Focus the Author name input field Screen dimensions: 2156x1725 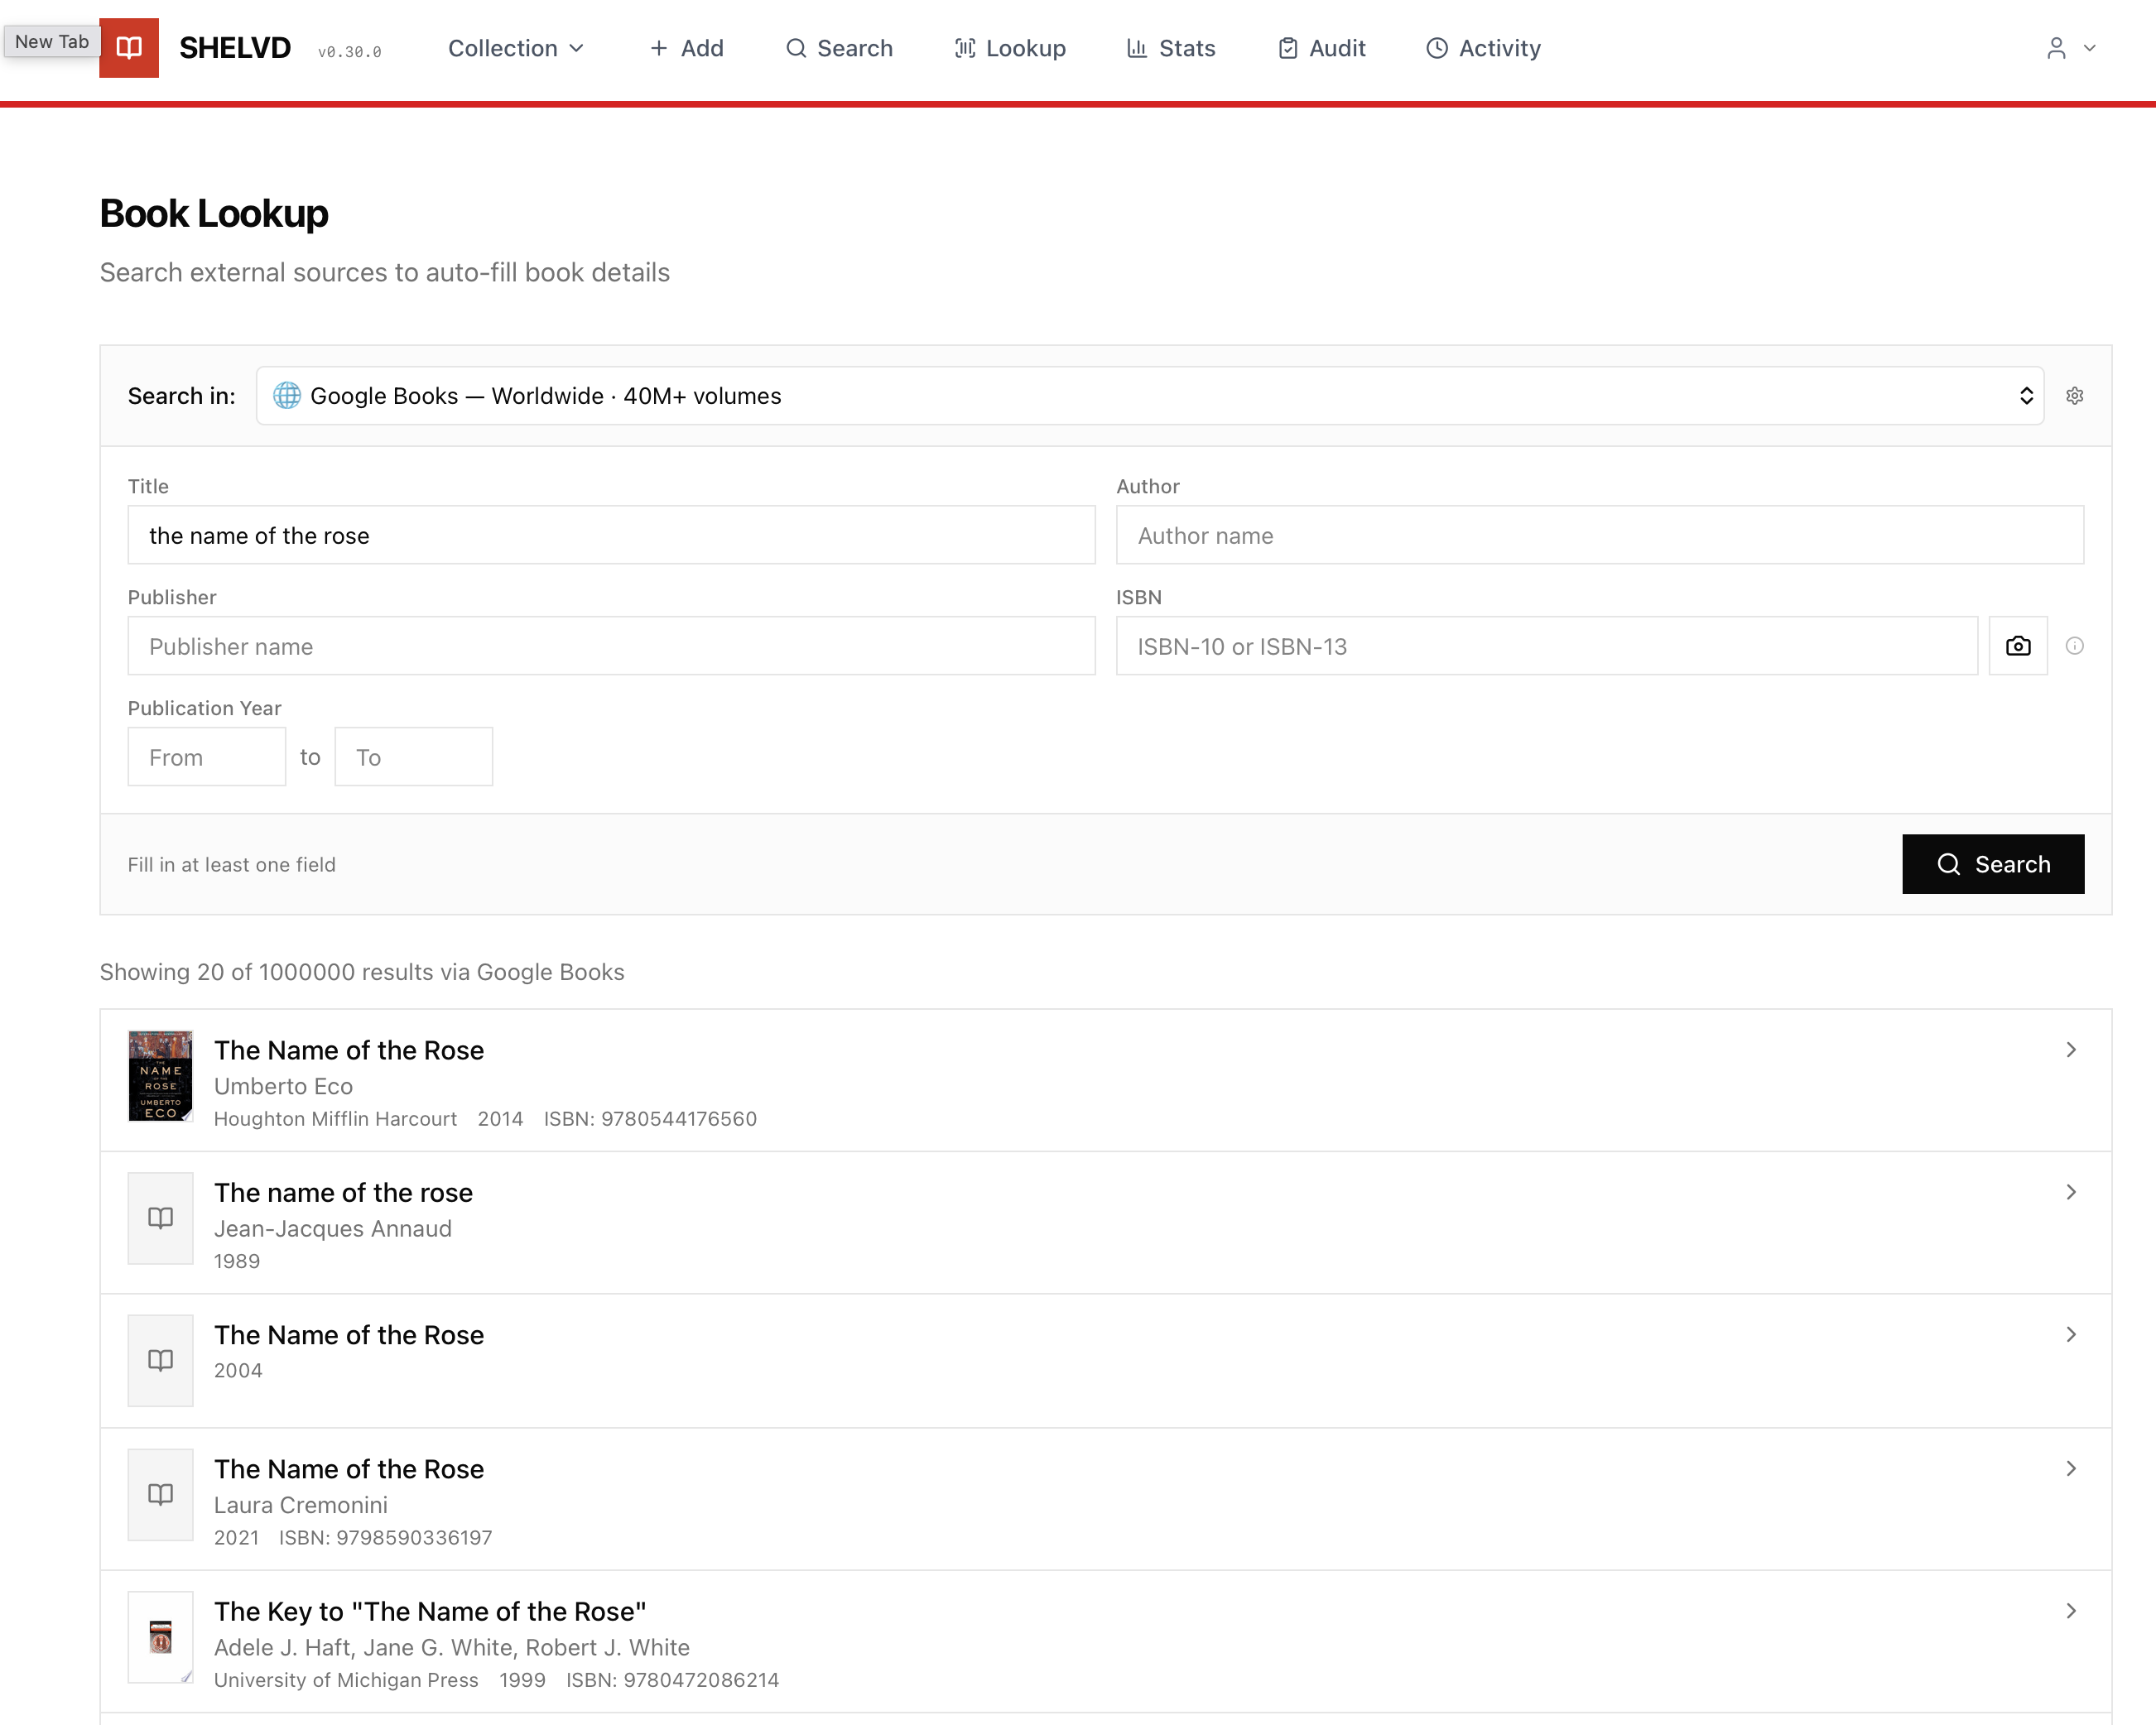(x=1599, y=535)
